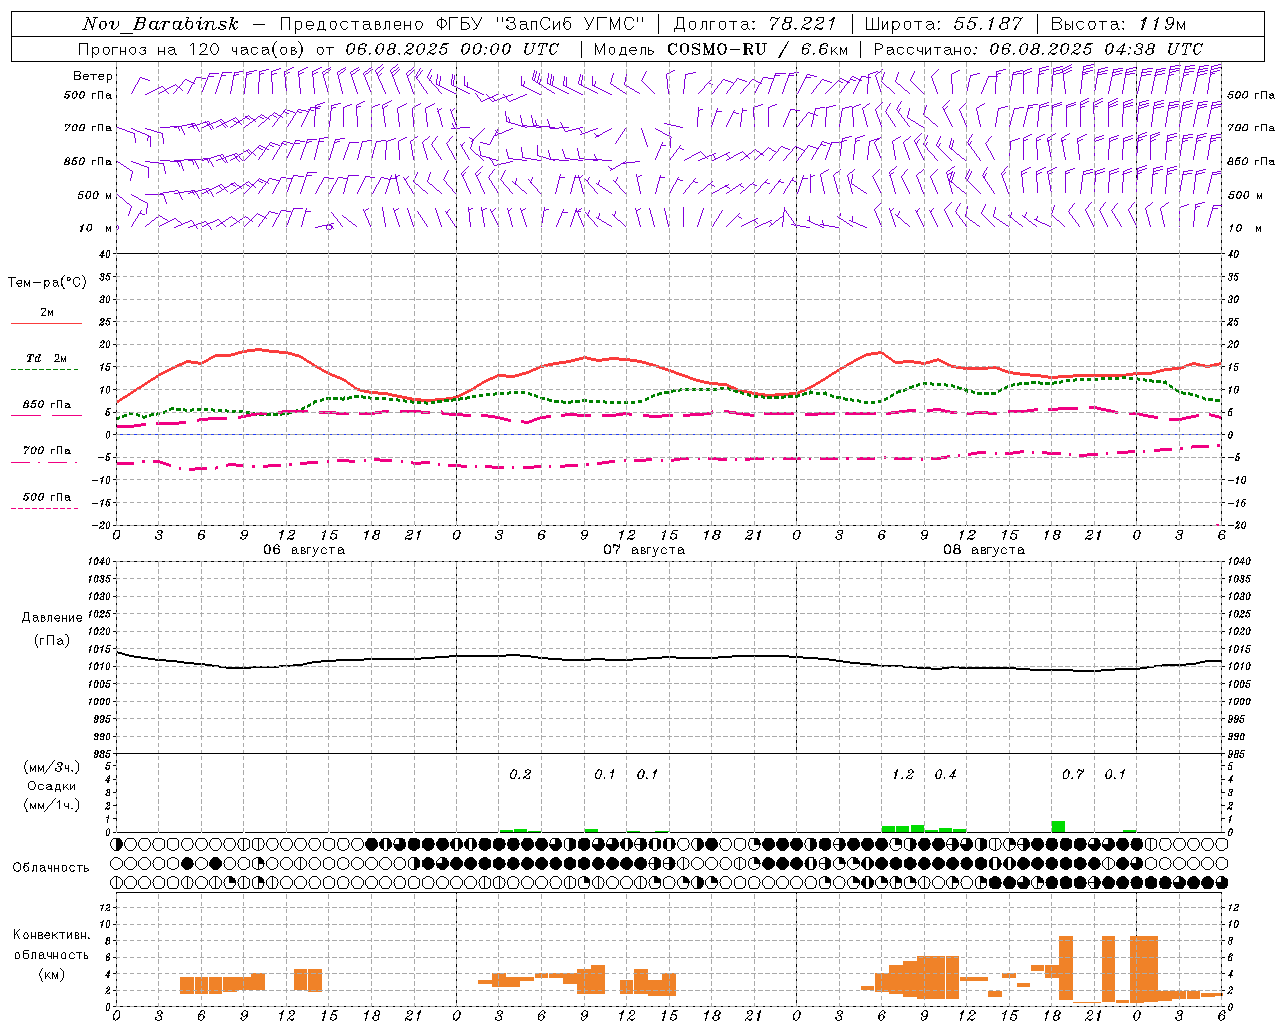Click the "Облачность" cloud cover label
1280x1024 pixels.
[51, 868]
